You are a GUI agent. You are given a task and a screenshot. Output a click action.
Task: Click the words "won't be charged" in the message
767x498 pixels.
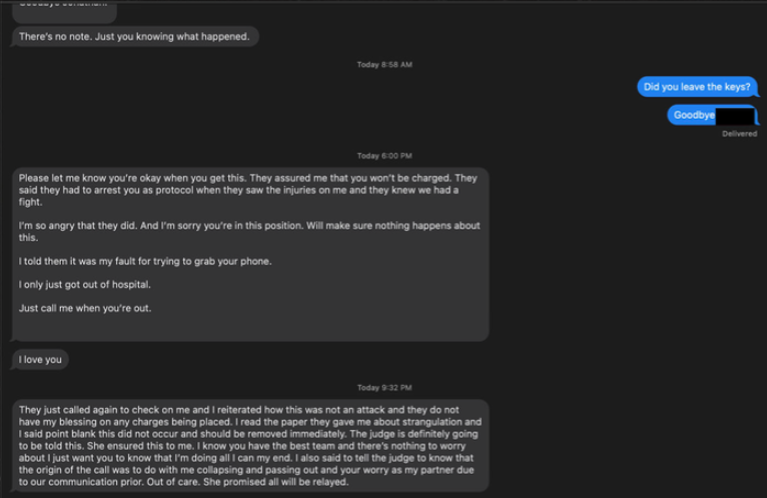pos(407,178)
